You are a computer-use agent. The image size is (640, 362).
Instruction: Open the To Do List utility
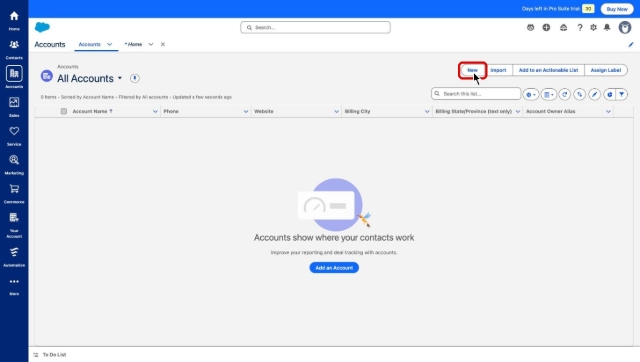(50, 355)
